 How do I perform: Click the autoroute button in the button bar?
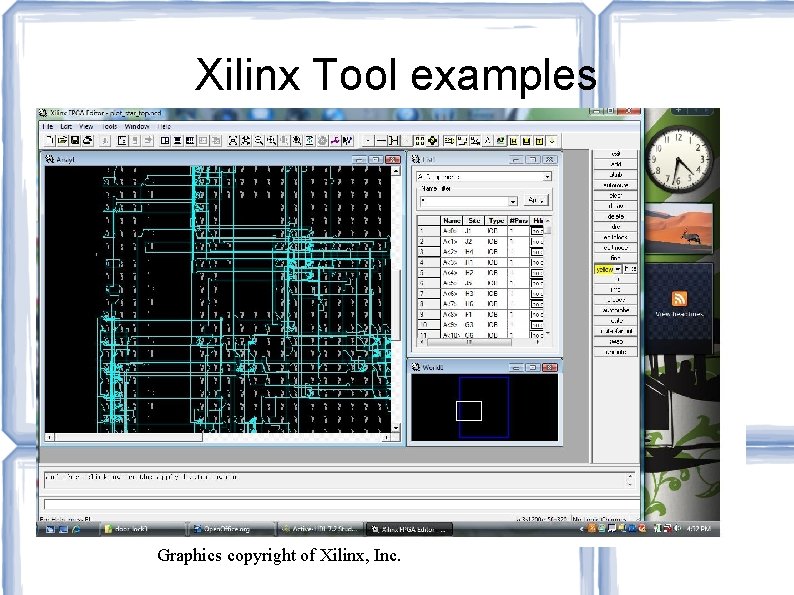[615, 185]
